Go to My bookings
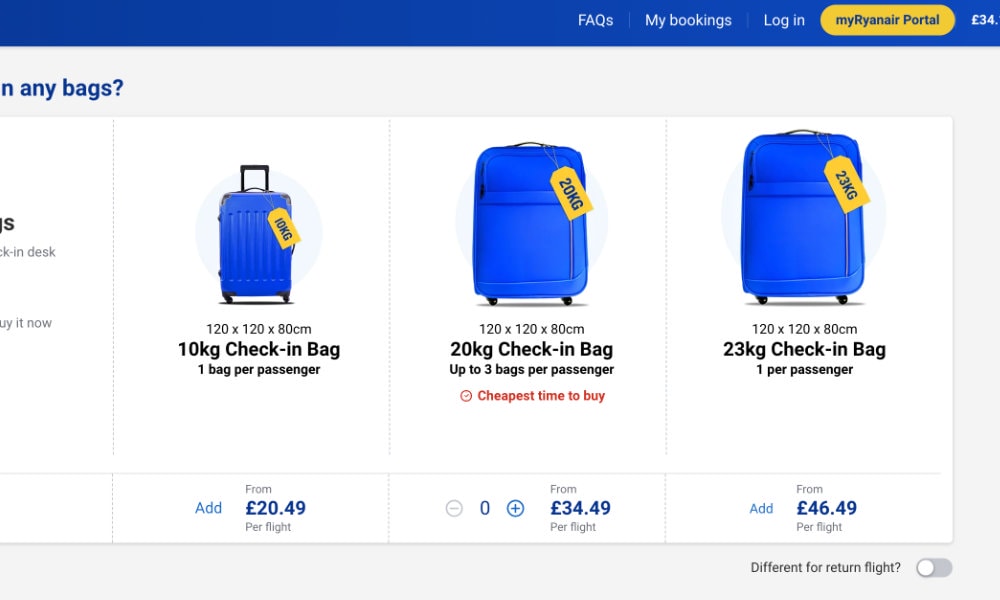1000x600 pixels. coord(688,20)
